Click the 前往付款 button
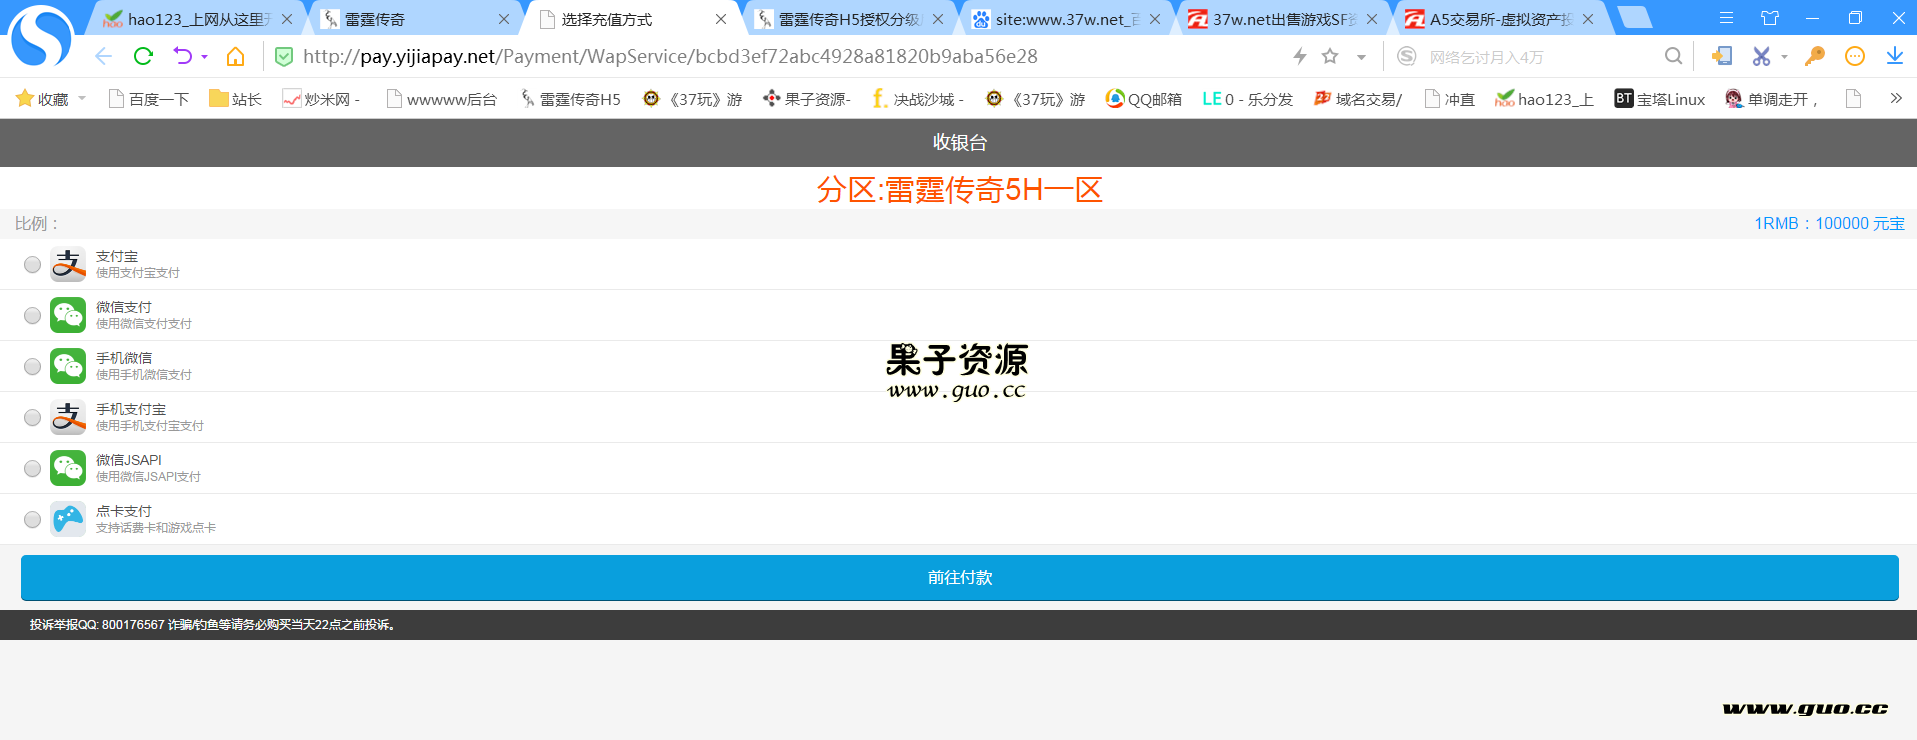The height and width of the screenshot is (740, 1917). click(x=959, y=577)
